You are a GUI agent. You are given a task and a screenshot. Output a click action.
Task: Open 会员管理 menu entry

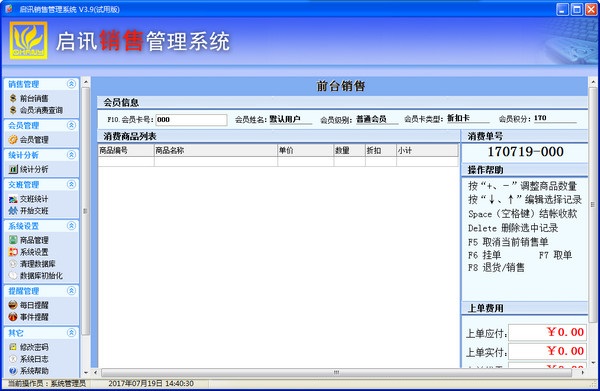[34, 140]
